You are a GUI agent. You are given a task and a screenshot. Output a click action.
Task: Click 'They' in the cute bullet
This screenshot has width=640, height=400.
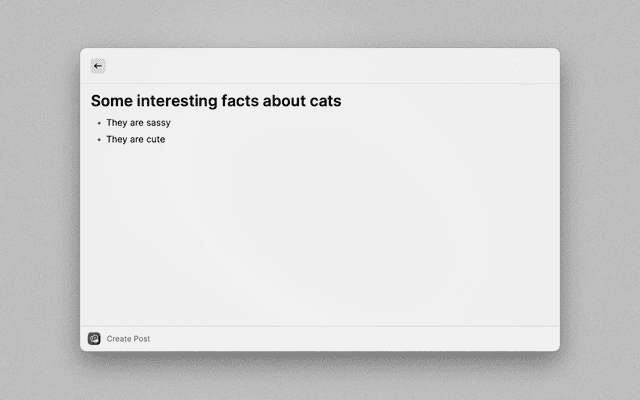click(x=117, y=139)
